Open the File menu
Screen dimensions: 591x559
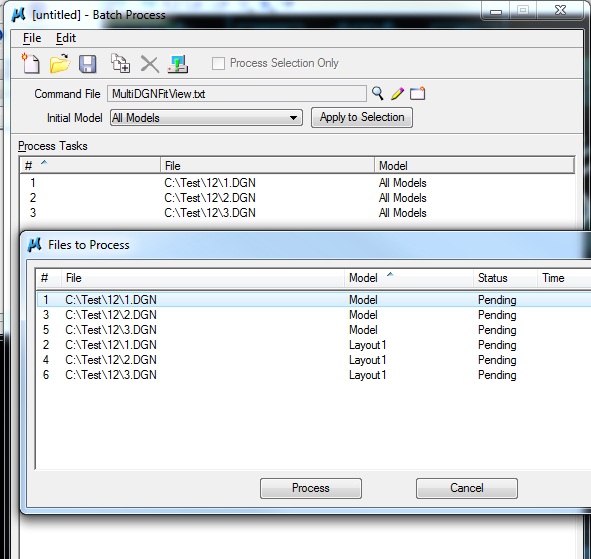point(32,38)
